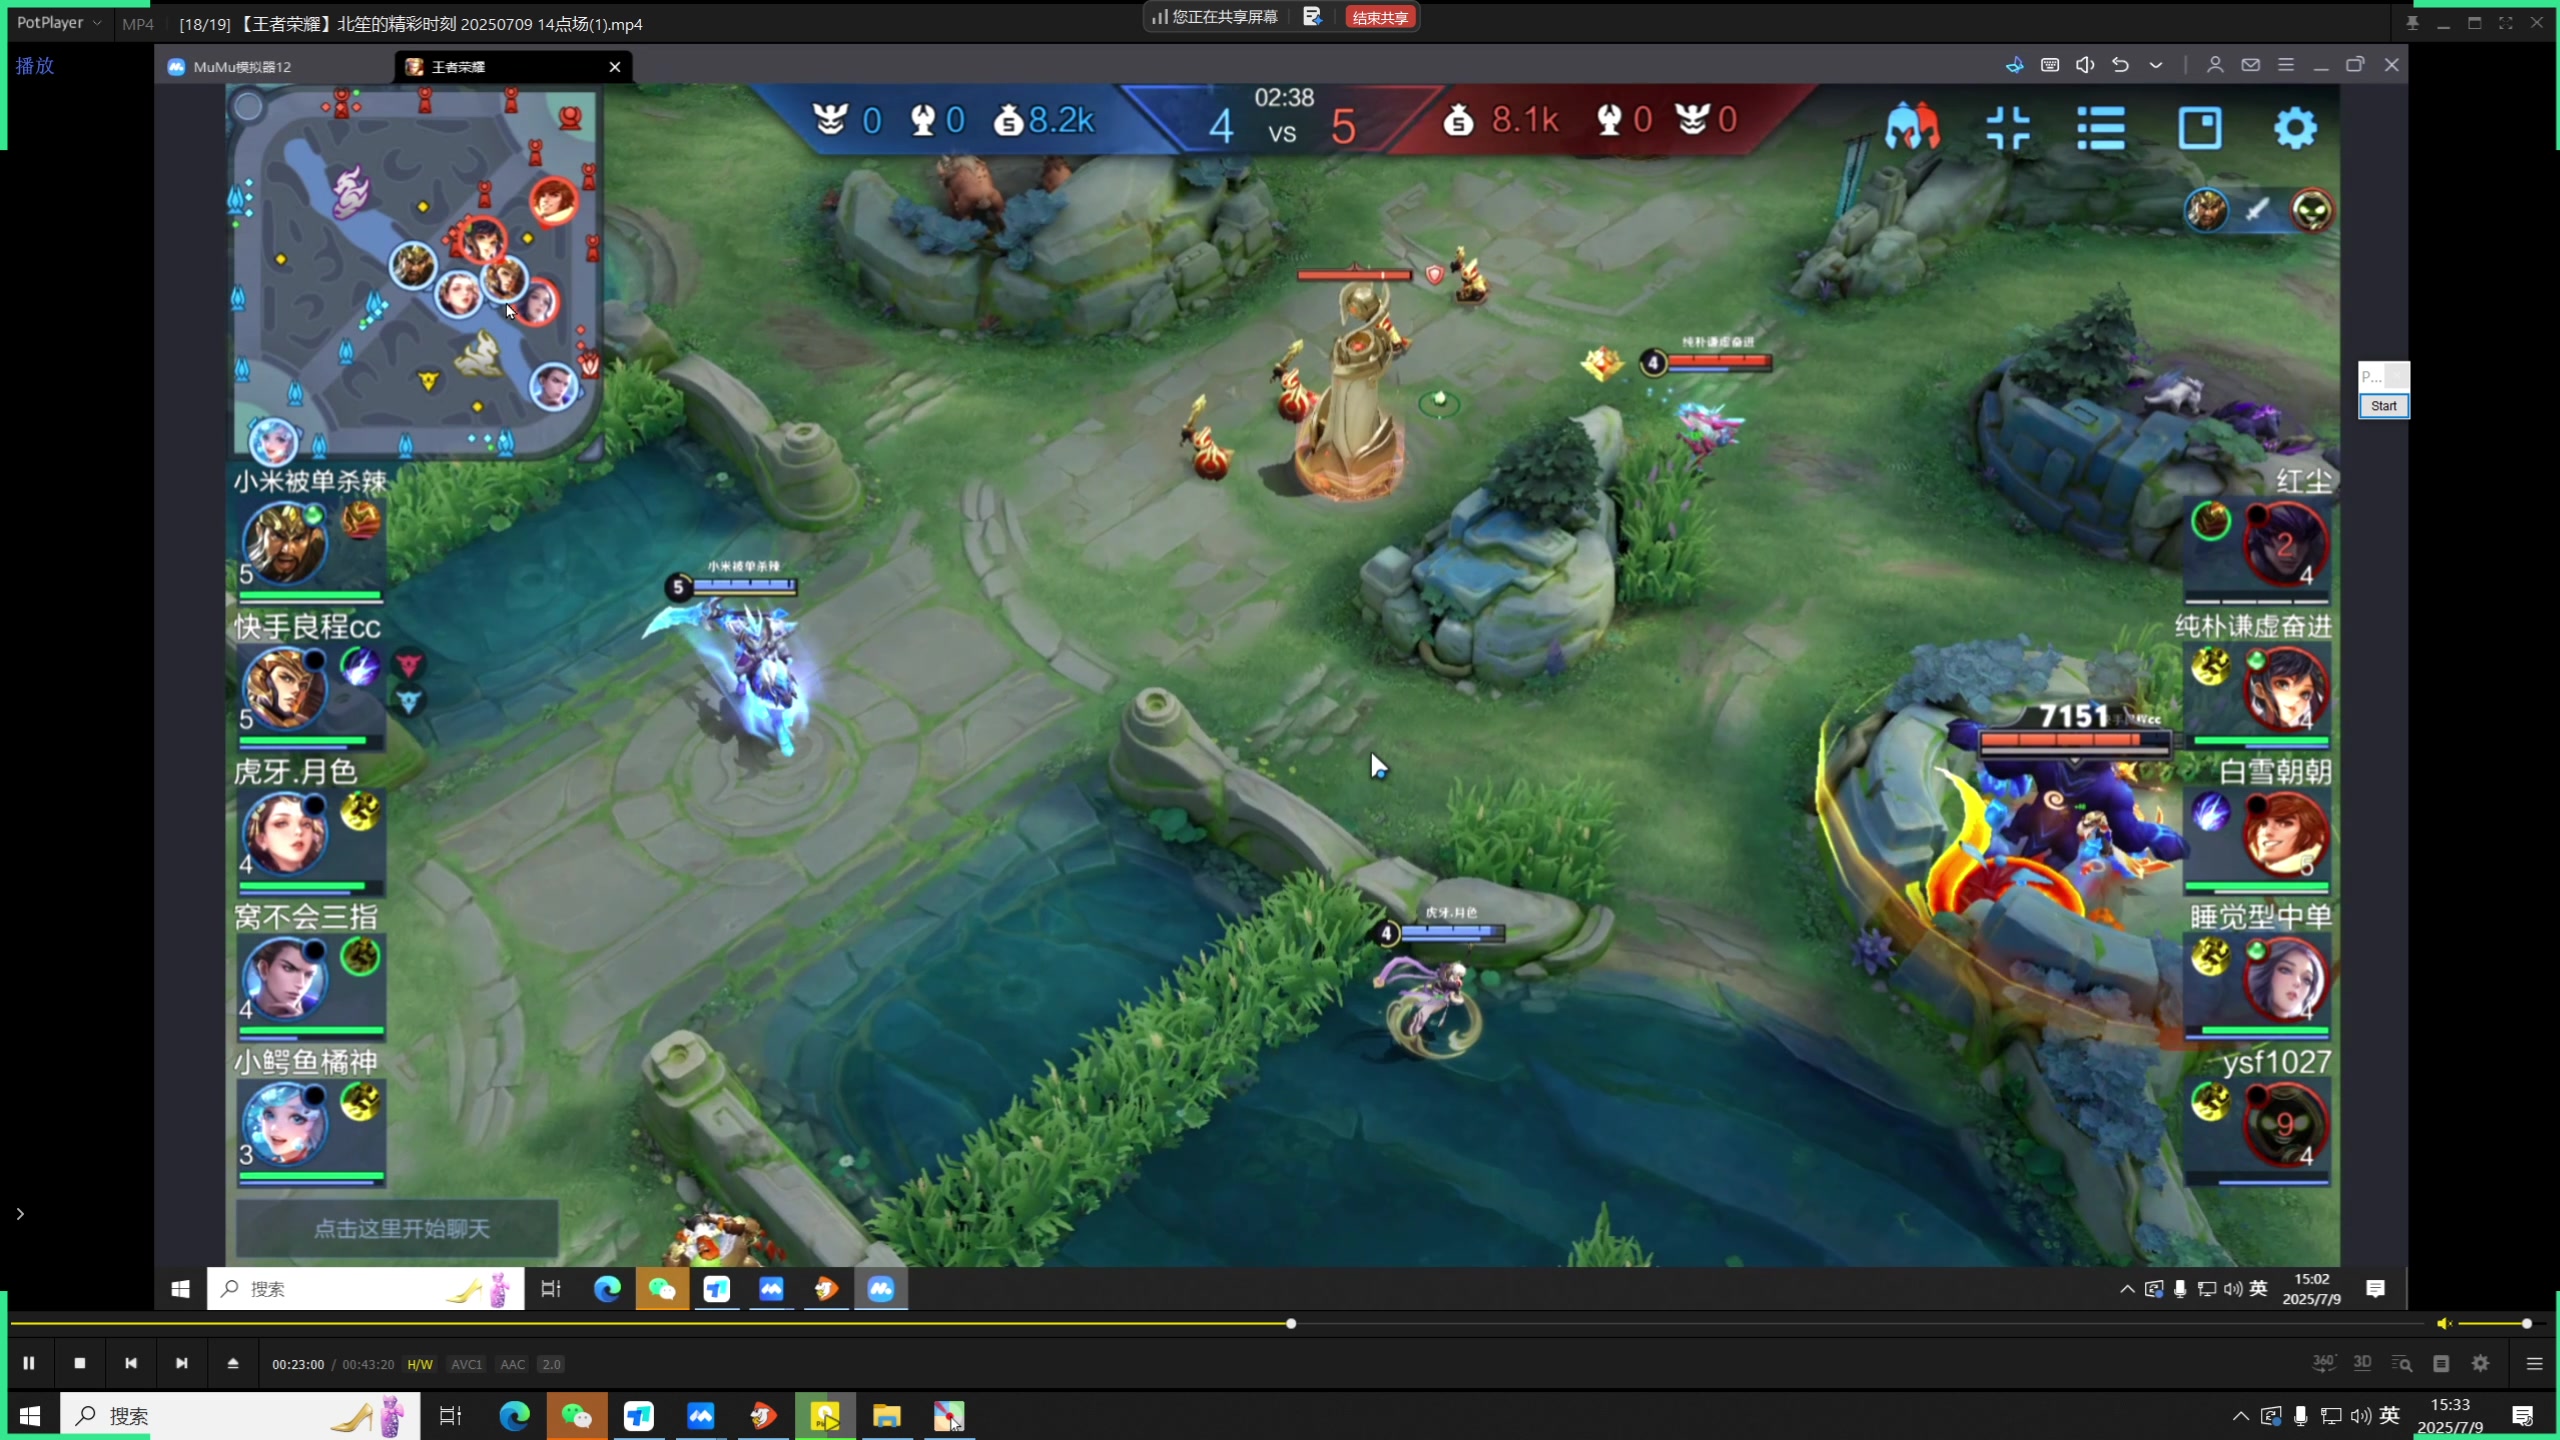
Task: Open the sharing annotation icon beside 结束共享
Action: [1312, 17]
